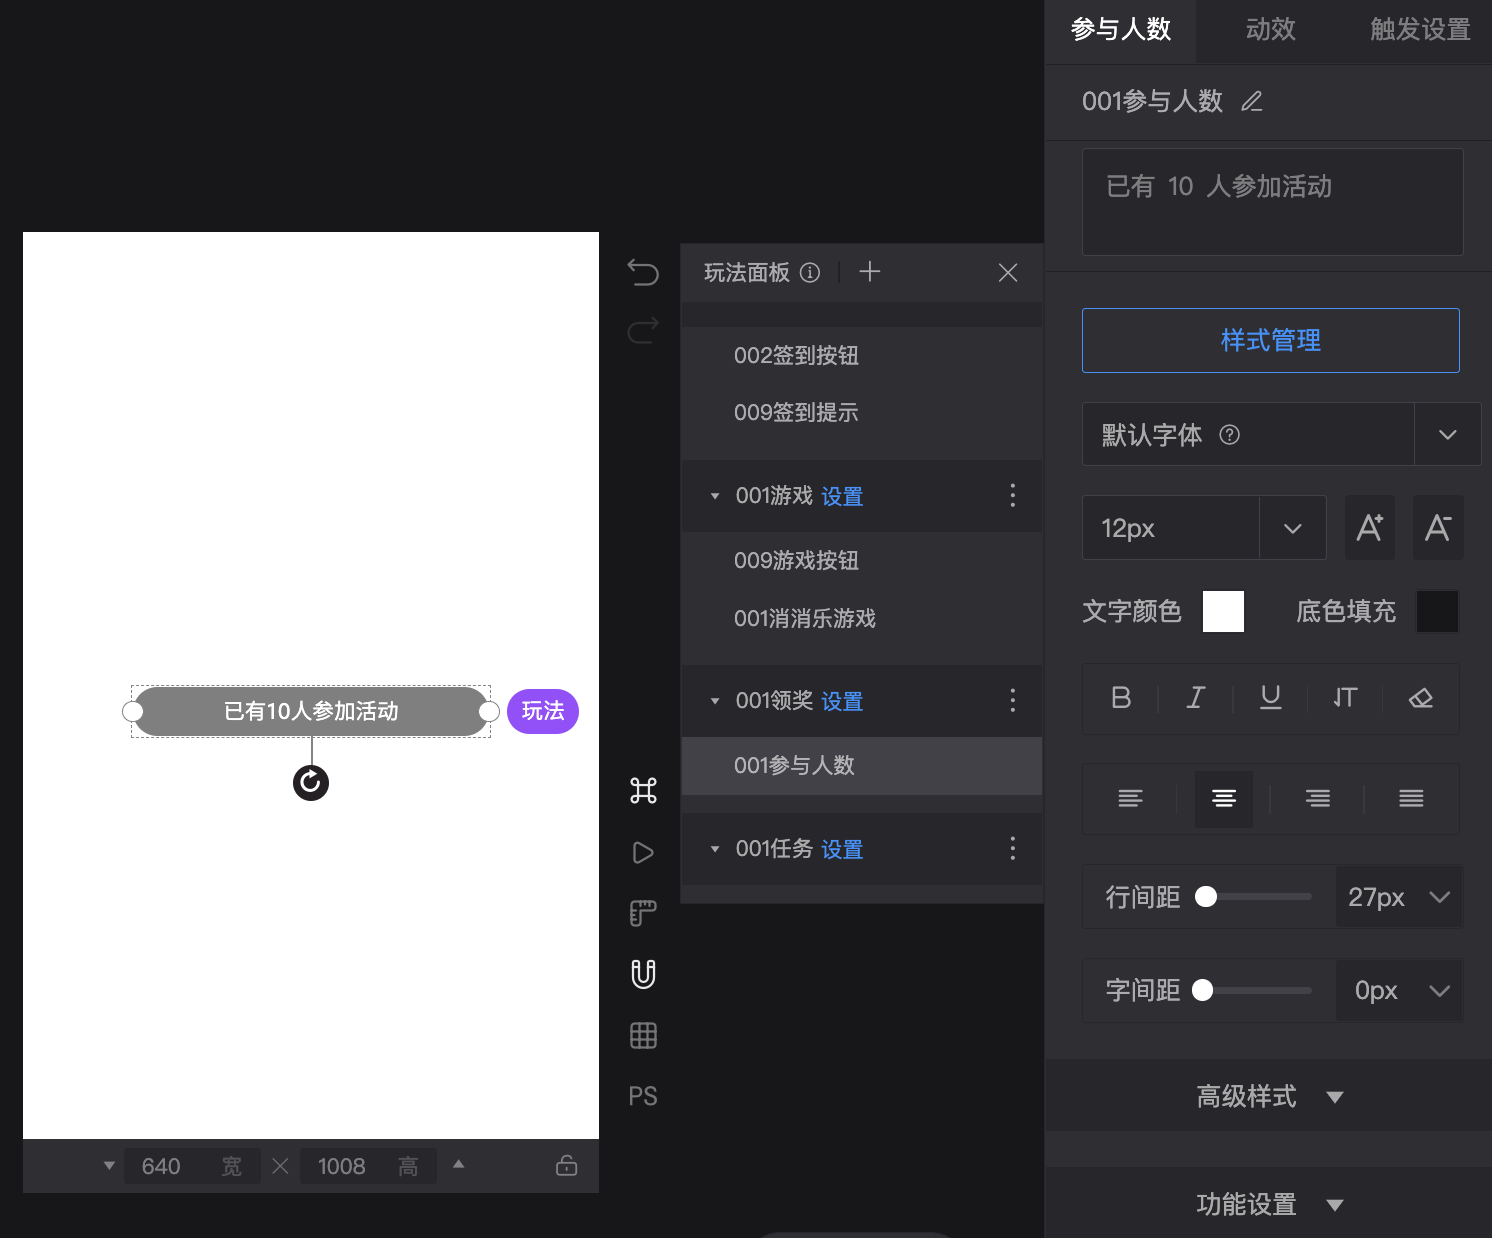Select 002签到按钮 in the panel list
This screenshot has width=1492, height=1238.
pyautogui.click(x=862, y=356)
